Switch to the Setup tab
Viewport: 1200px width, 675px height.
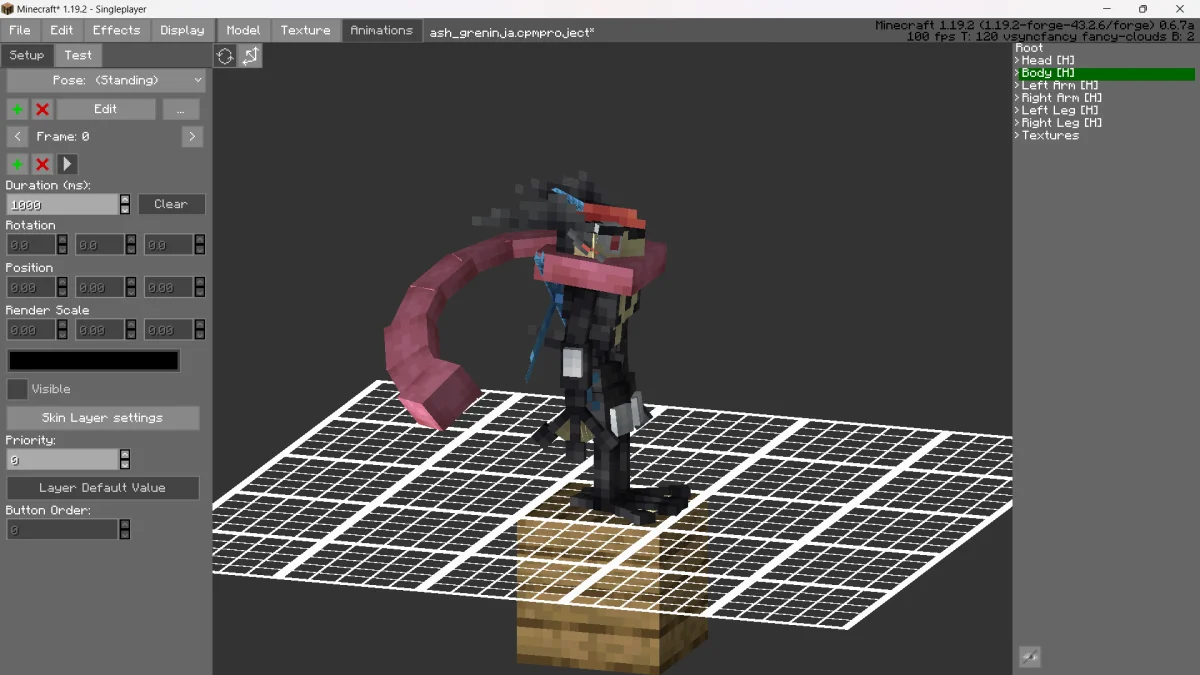(x=27, y=55)
